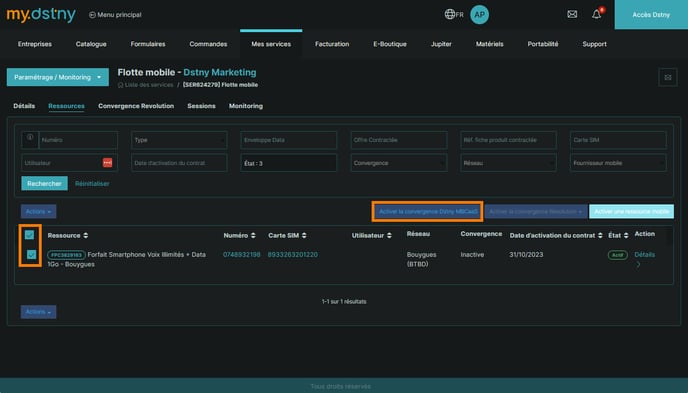
Task: Sort by Carte SIM column
Action: pos(304,236)
